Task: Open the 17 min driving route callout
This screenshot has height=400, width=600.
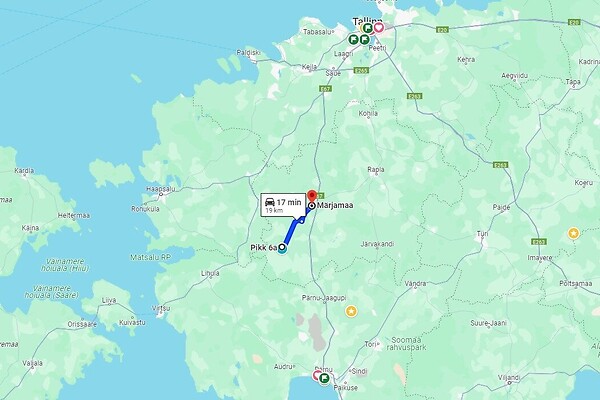Action: click(x=283, y=205)
